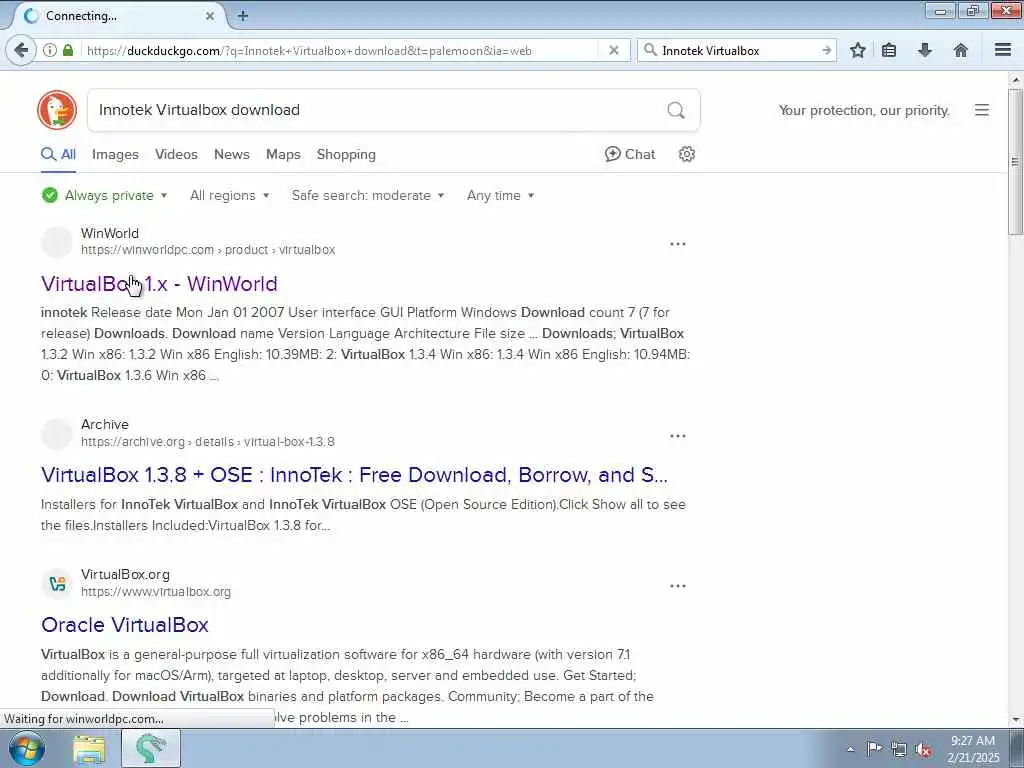Expand the All regions dropdown
1024x768 pixels.
pyautogui.click(x=229, y=195)
